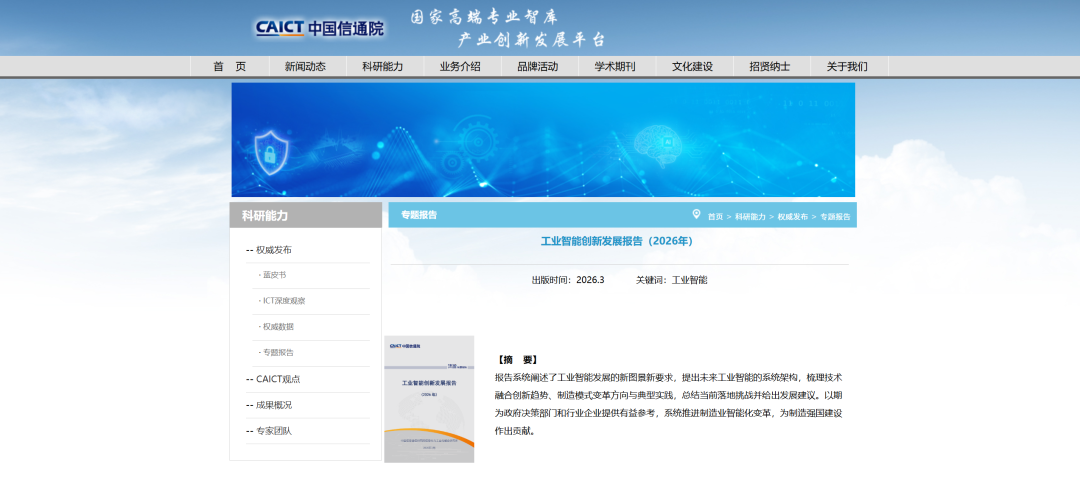Screen dimensions: 1080x492
Task: Select CAICT观点 in the sidebar
Action: pos(278,379)
